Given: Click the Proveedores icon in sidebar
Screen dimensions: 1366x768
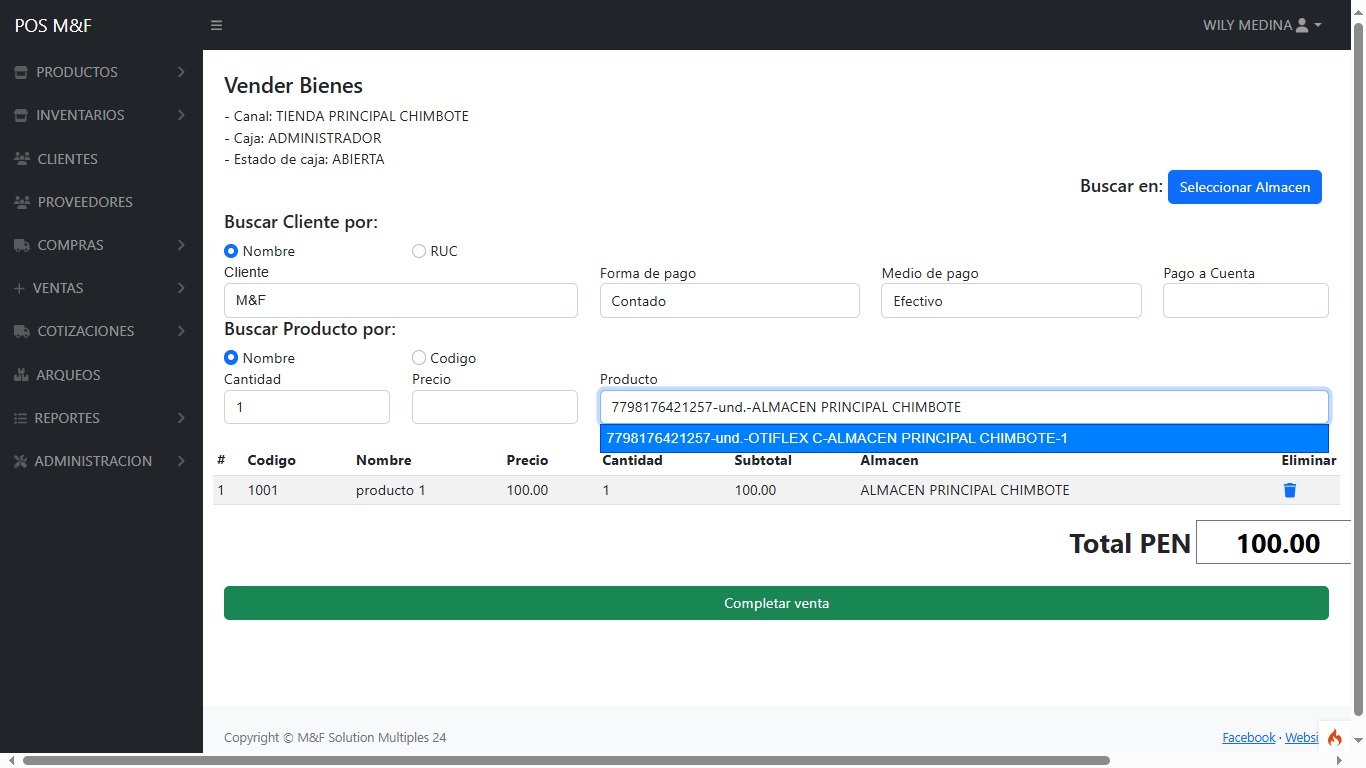Looking at the screenshot, I should (21, 202).
